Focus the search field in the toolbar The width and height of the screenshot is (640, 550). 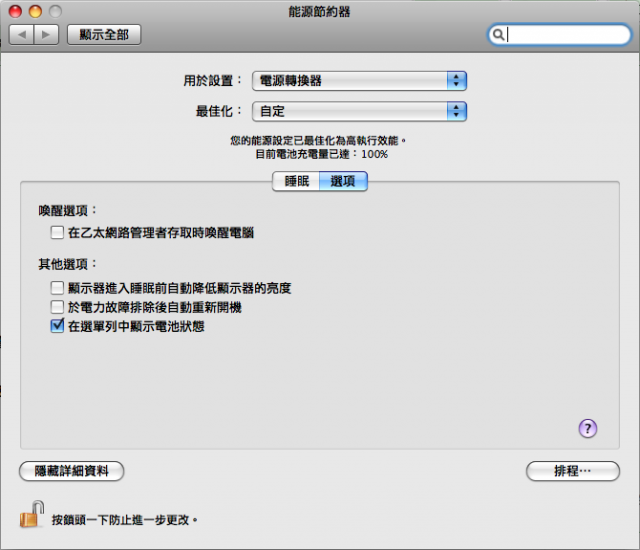tap(560, 35)
